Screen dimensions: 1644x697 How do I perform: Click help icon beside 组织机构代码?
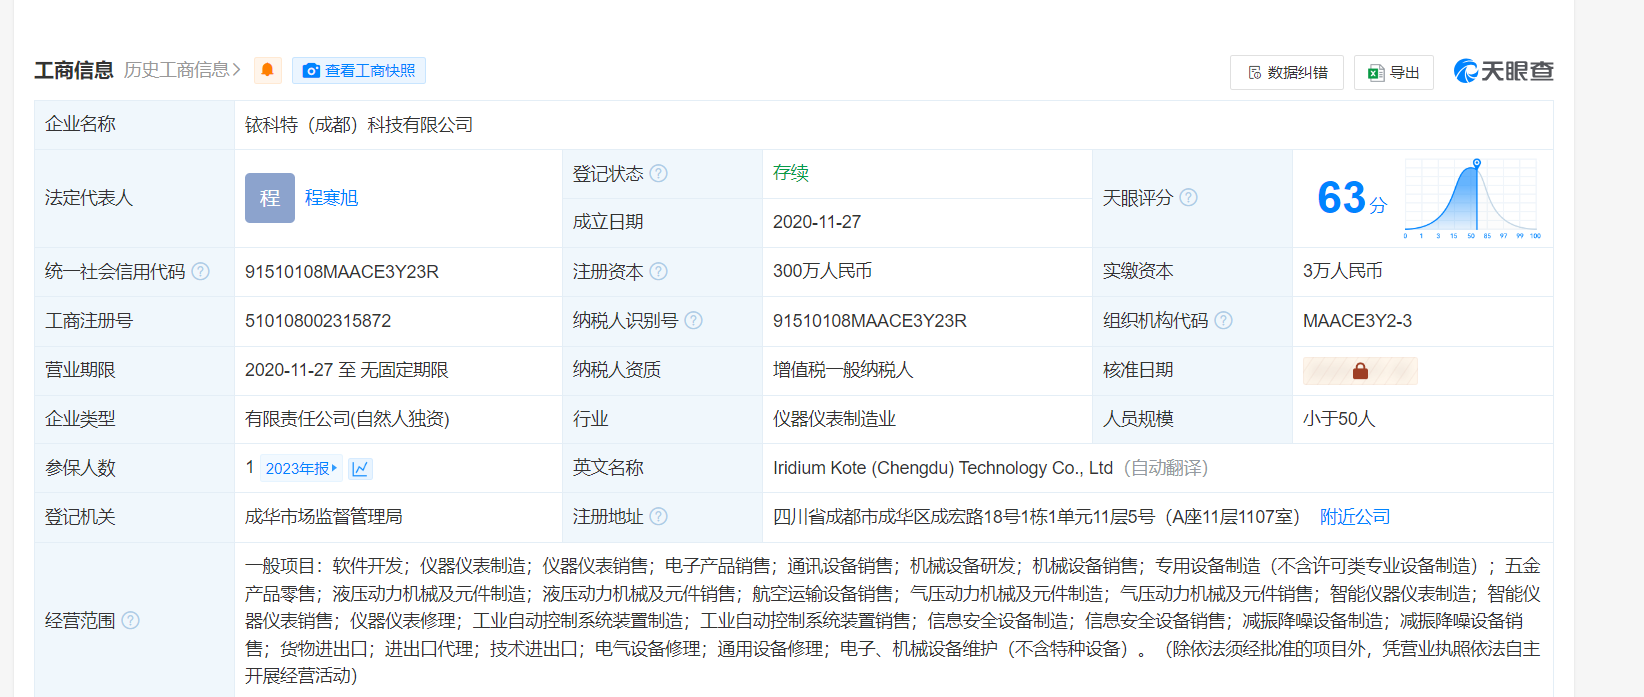click(1223, 320)
